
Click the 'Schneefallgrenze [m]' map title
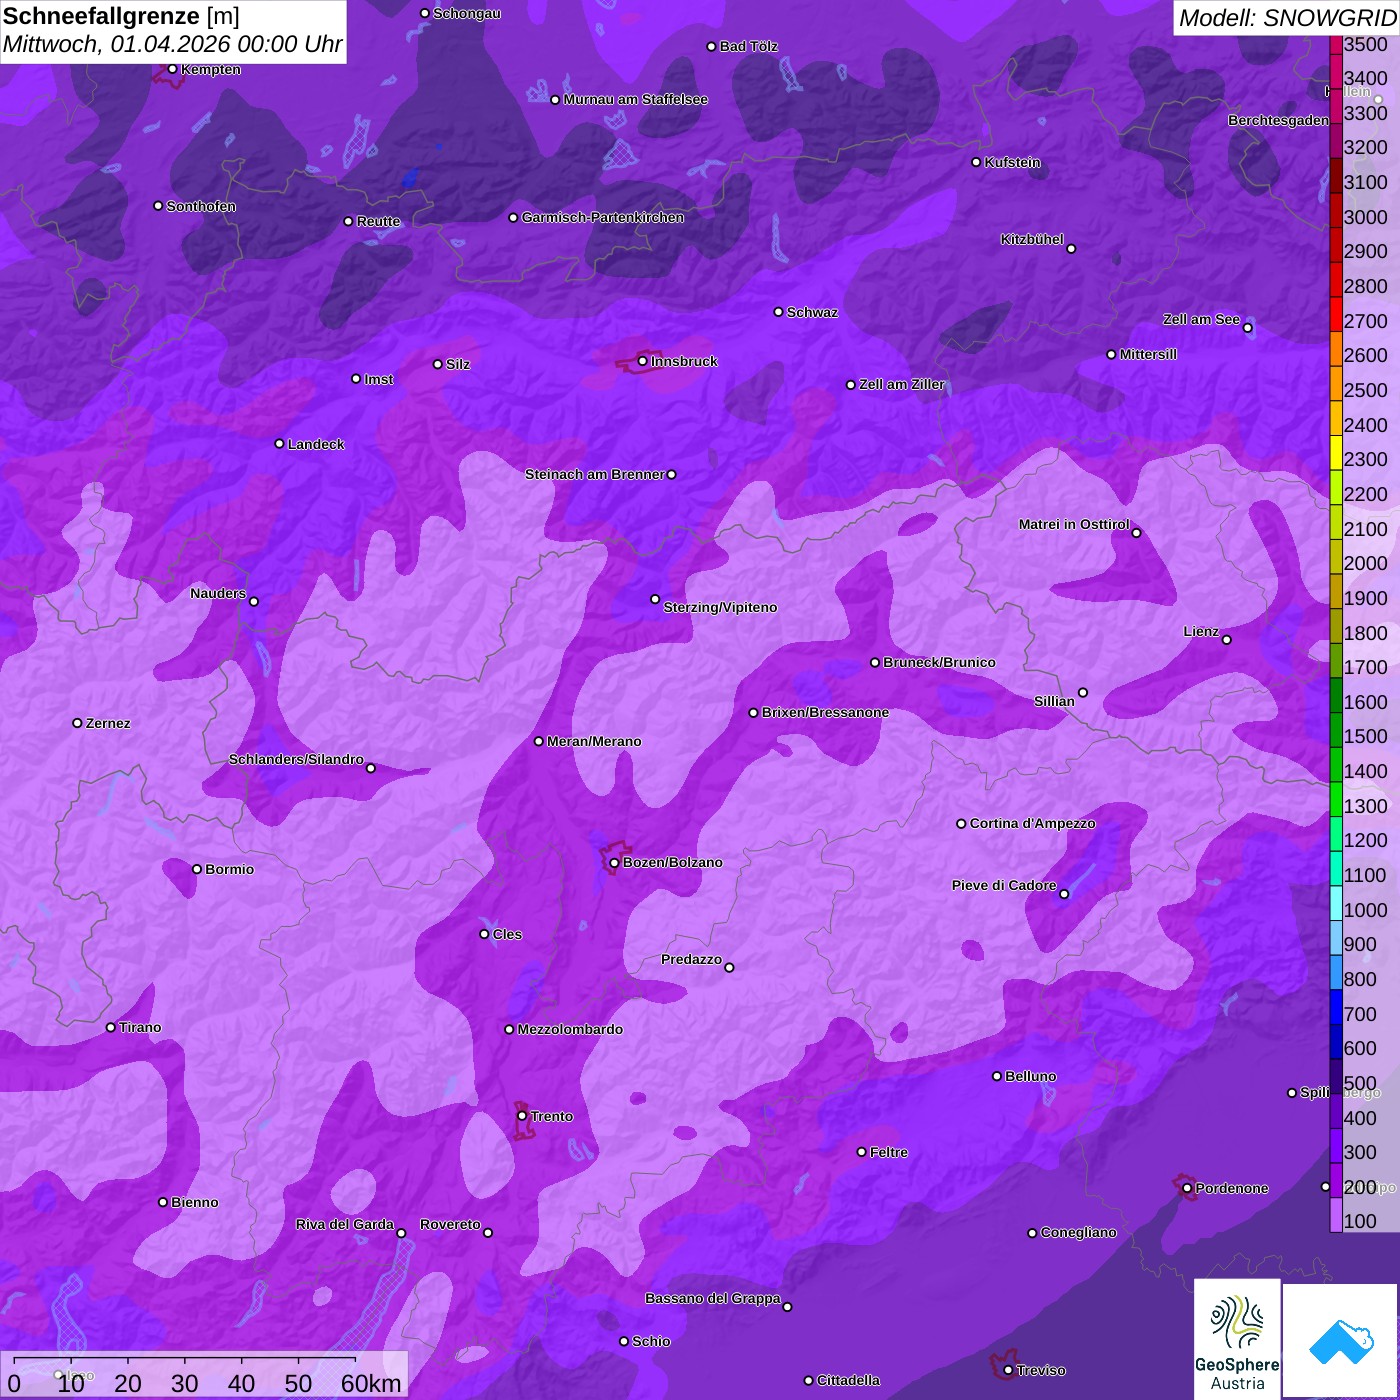pyautogui.click(x=121, y=16)
